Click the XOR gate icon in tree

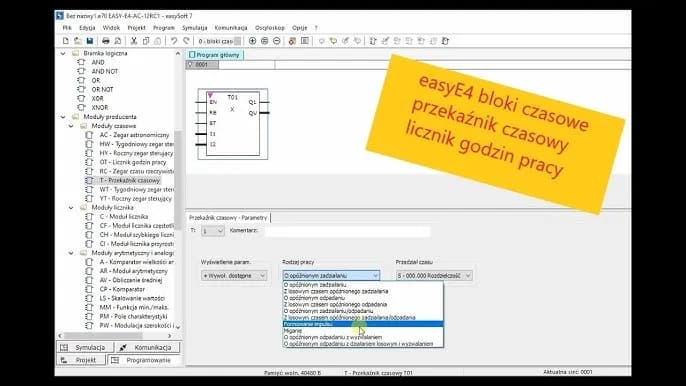point(81,98)
